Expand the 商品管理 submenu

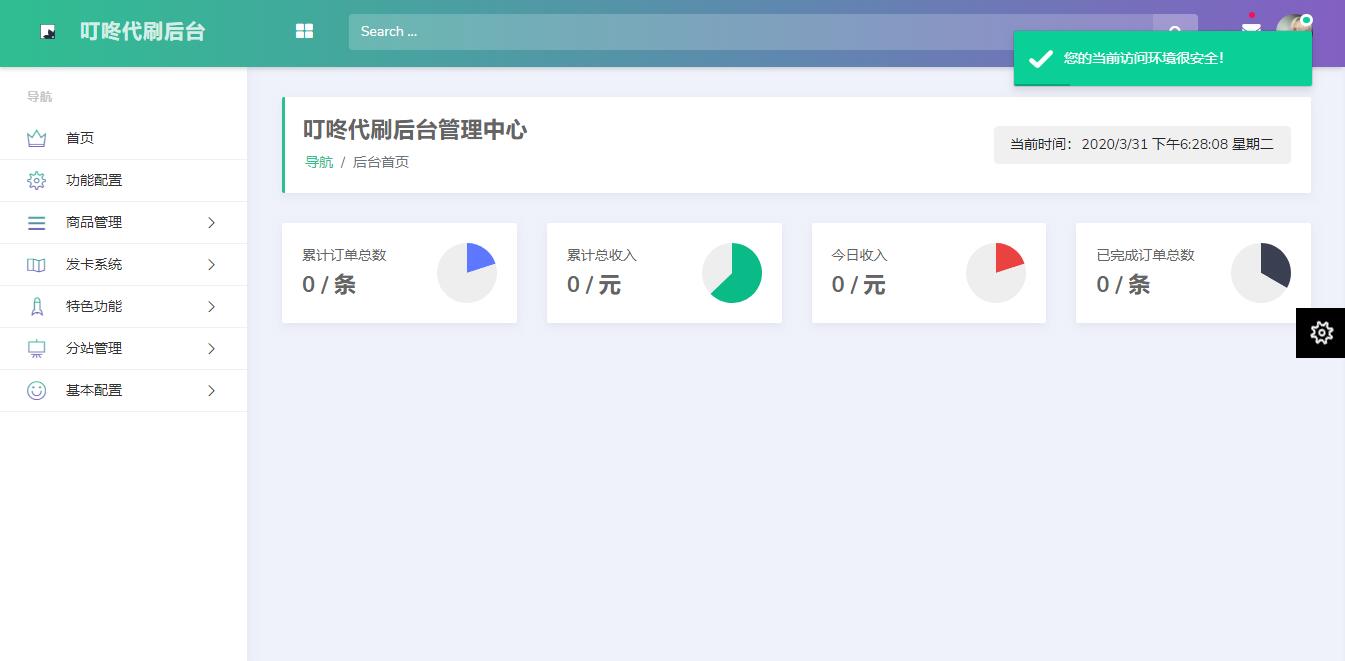click(211, 222)
